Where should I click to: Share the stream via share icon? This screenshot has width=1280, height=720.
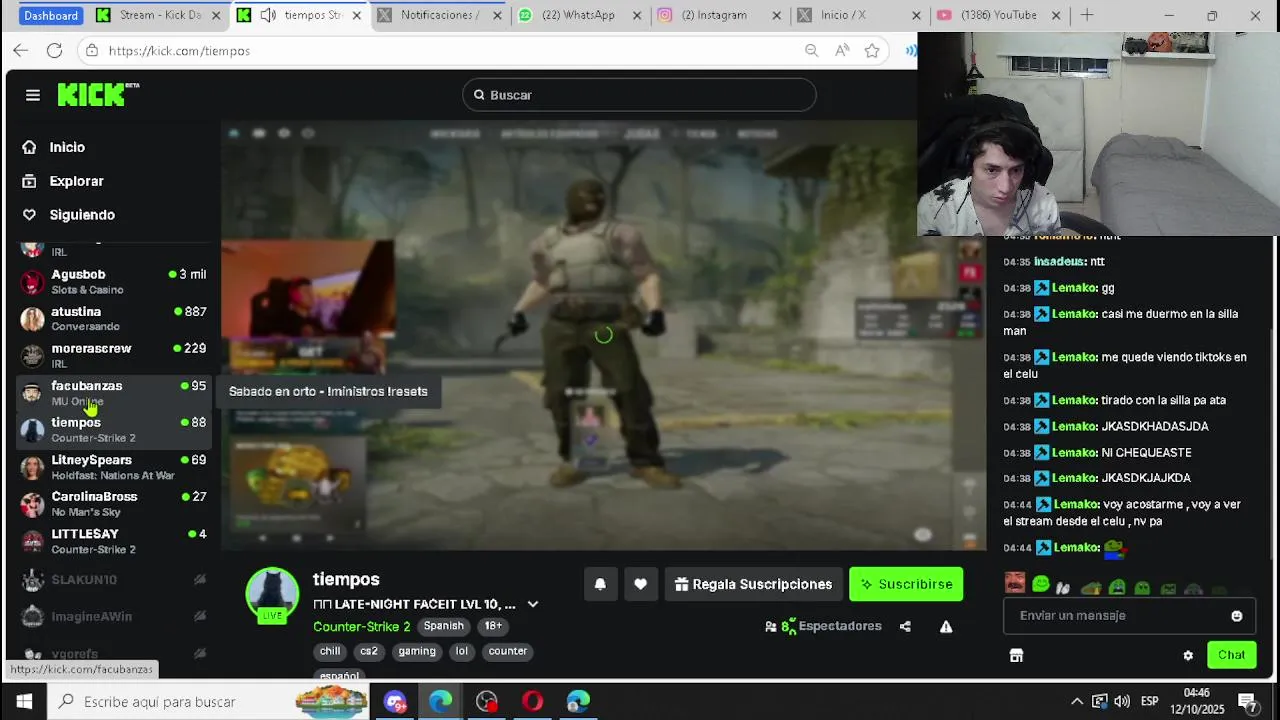point(905,627)
